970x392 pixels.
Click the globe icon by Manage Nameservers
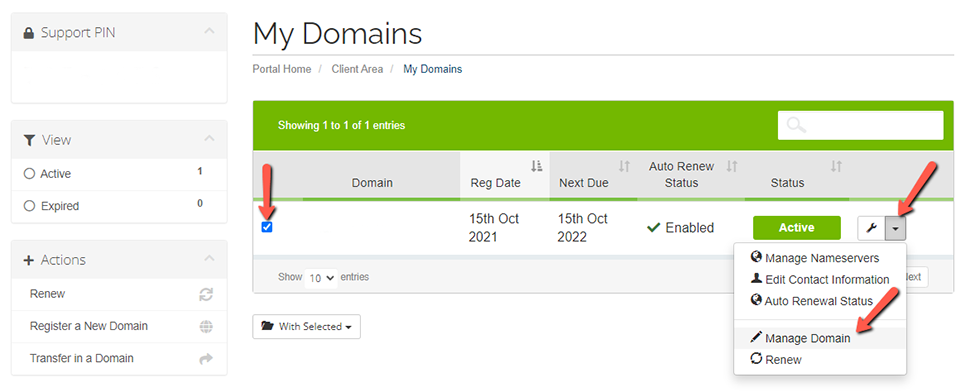click(x=755, y=257)
